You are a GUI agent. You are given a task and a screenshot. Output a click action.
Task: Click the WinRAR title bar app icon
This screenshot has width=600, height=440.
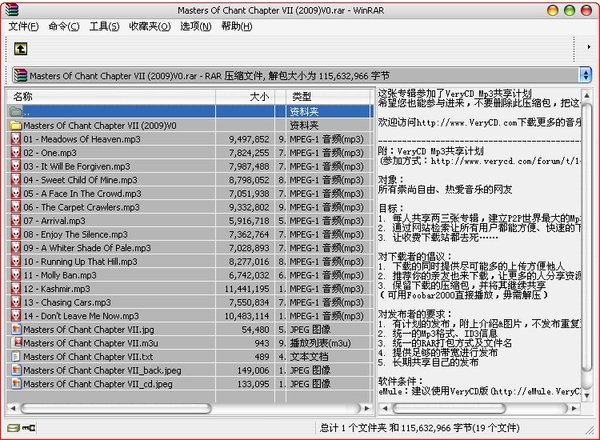click(11, 9)
